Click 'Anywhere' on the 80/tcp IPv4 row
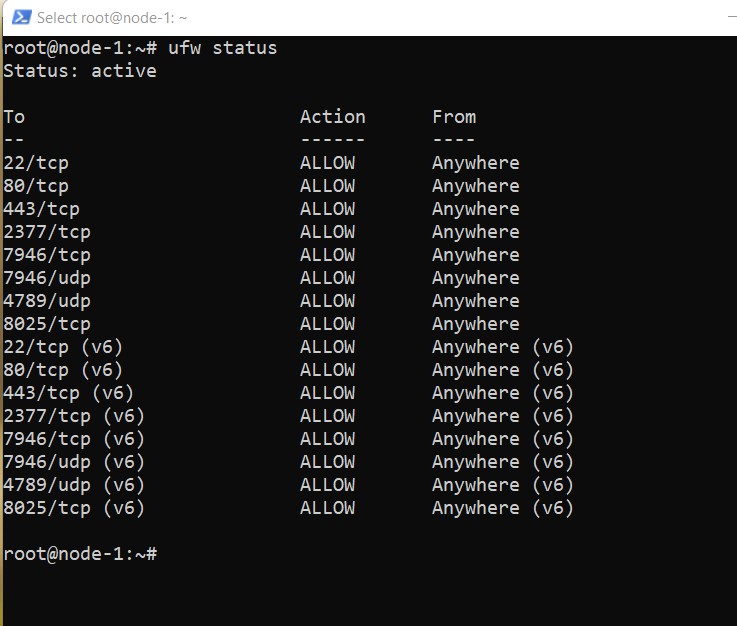Image resolution: width=737 pixels, height=626 pixels. click(x=476, y=186)
